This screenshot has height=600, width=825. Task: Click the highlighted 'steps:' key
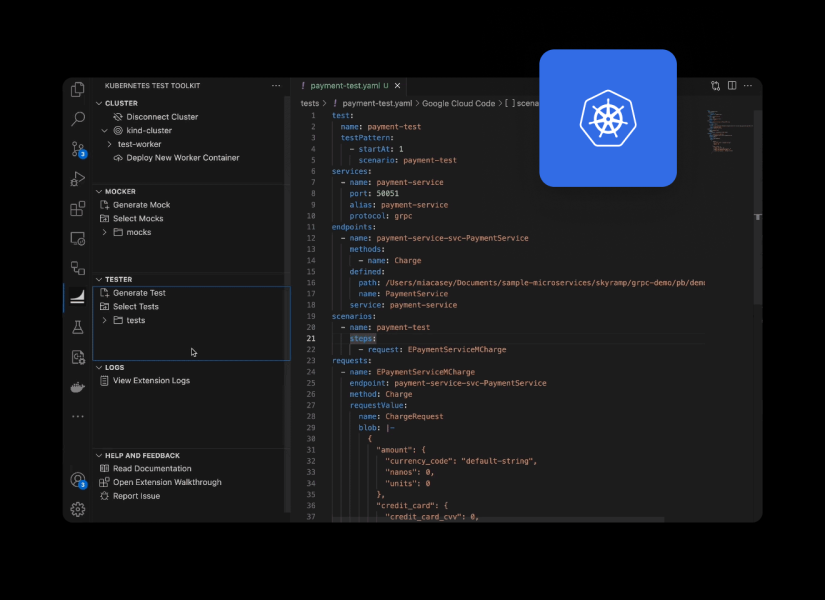pyautogui.click(x=363, y=338)
